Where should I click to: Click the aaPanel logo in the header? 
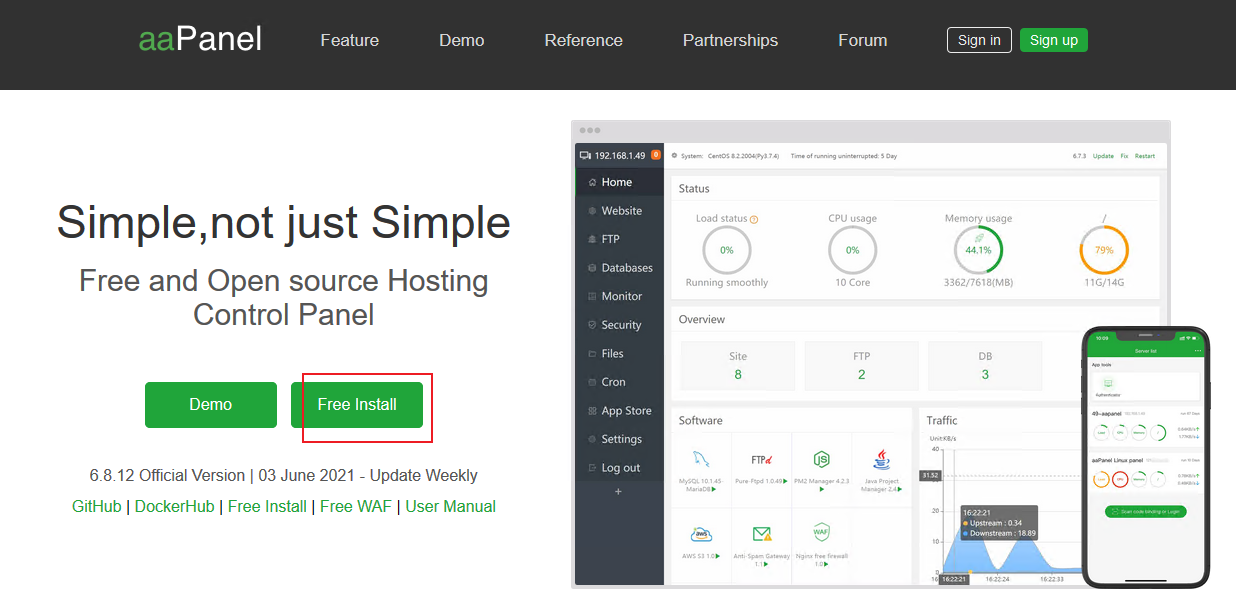pyautogui.click(x=200, y=40)
